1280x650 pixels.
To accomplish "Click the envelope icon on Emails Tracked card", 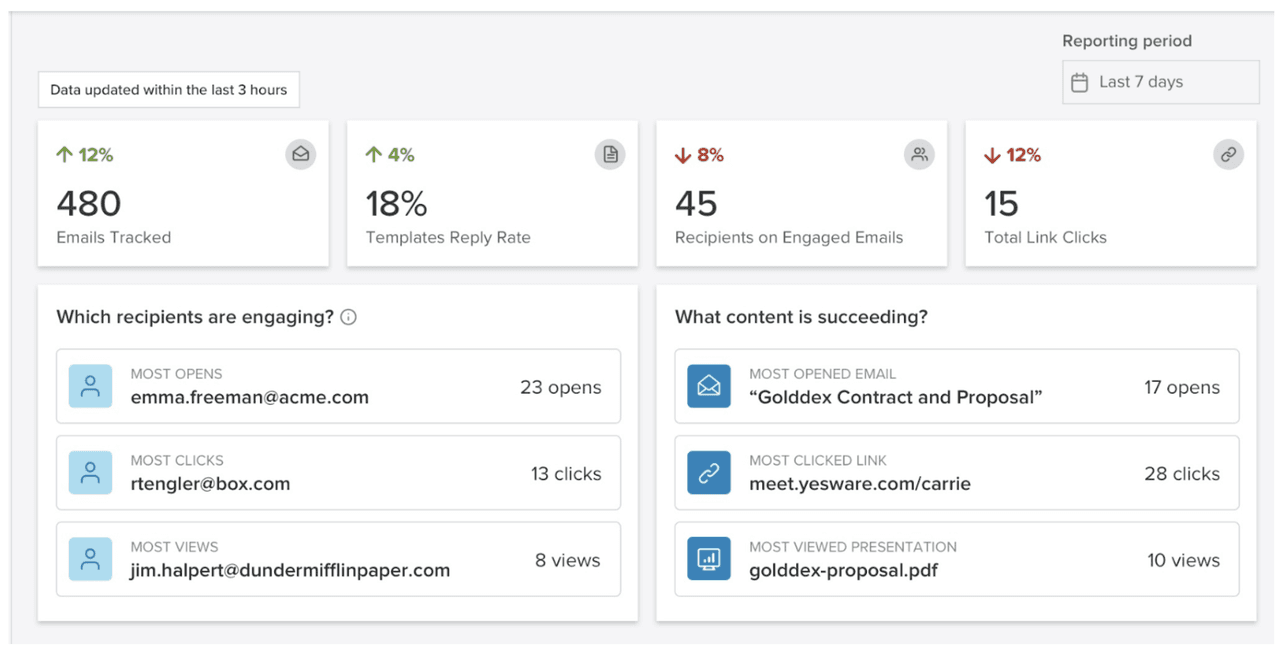I will click(300, 154).
